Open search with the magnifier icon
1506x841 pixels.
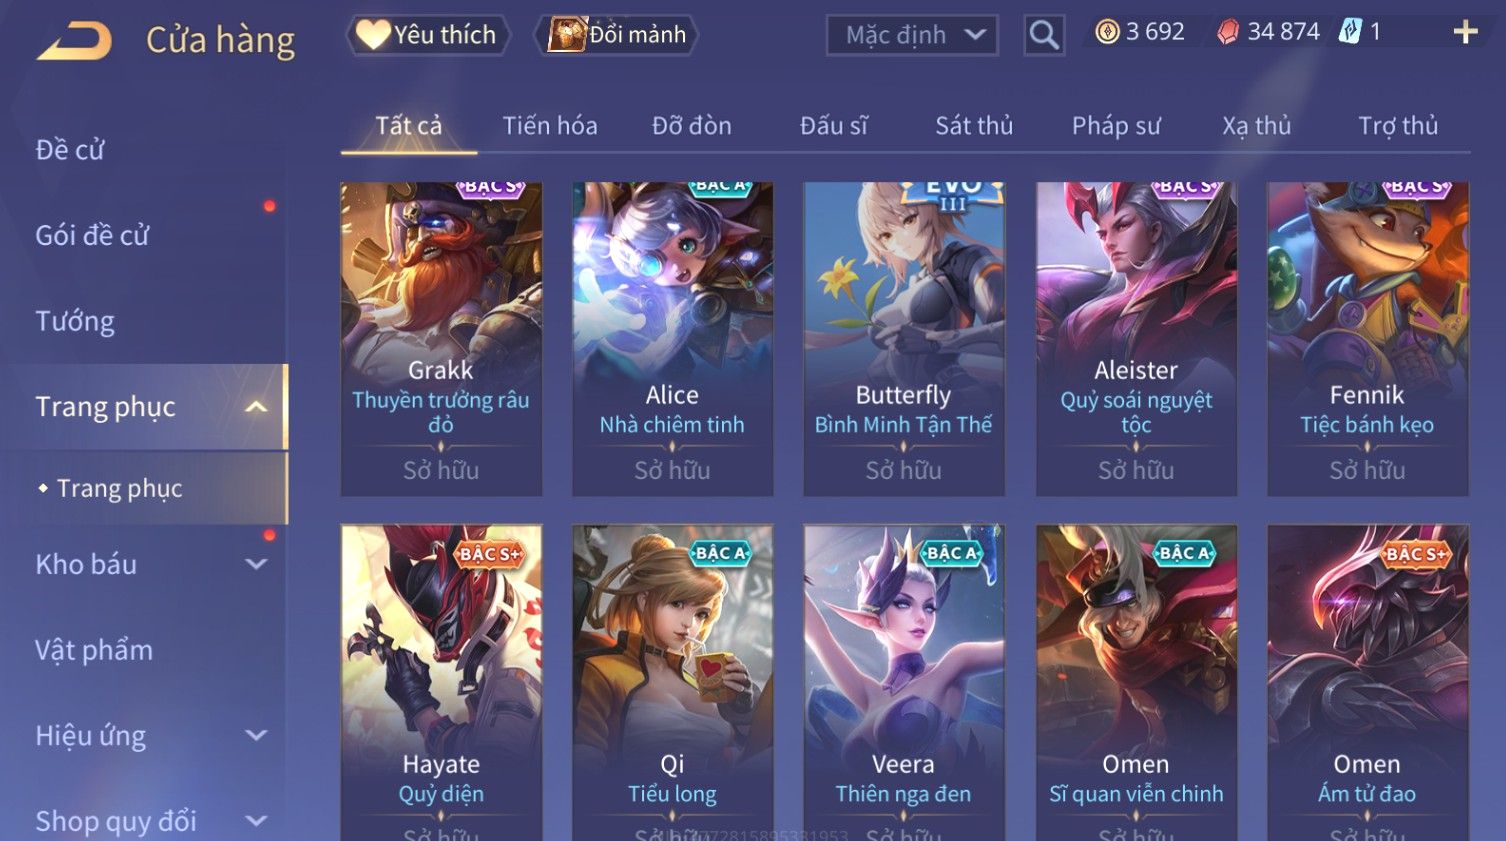coord(1044,35)
